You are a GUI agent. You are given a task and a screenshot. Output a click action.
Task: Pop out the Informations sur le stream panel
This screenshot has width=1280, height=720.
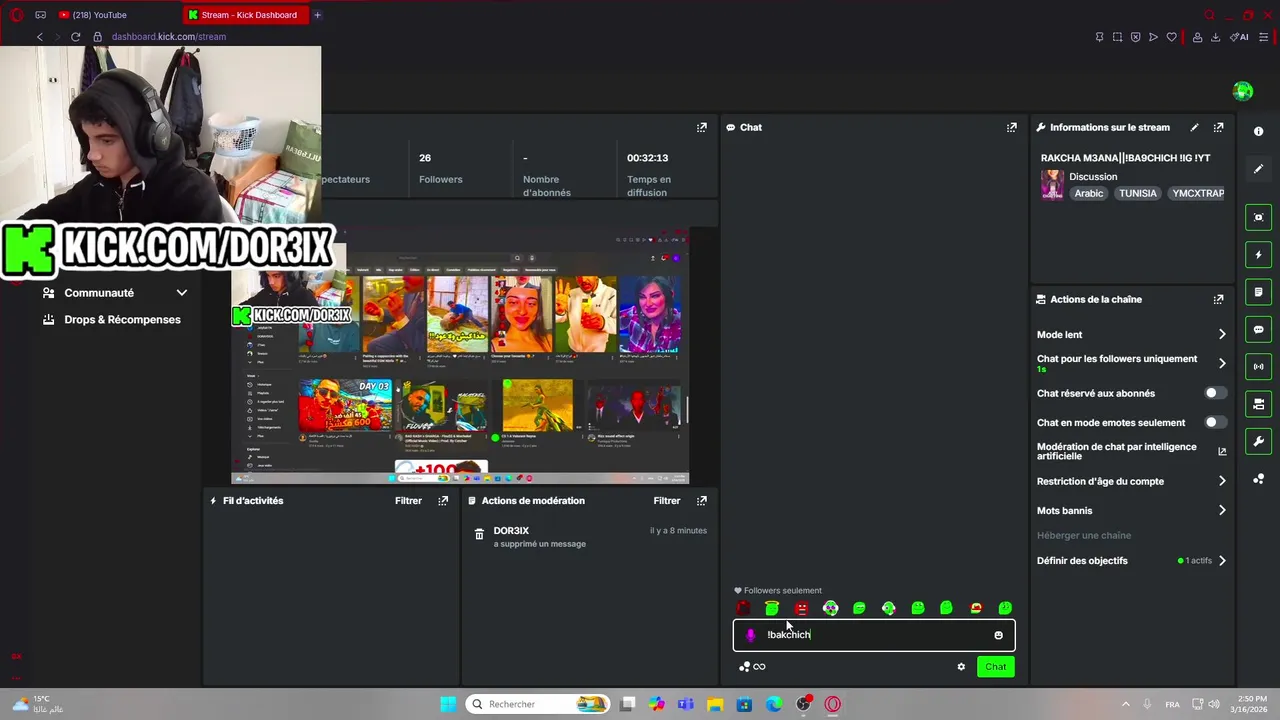[x=1218, y=128]
